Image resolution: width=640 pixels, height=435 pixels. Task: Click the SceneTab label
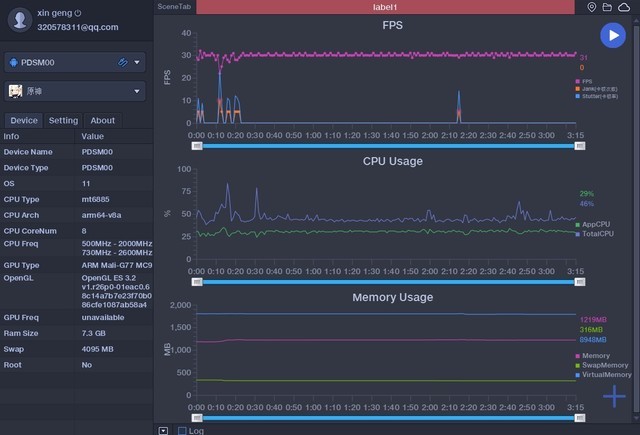(x=175, y=7)
